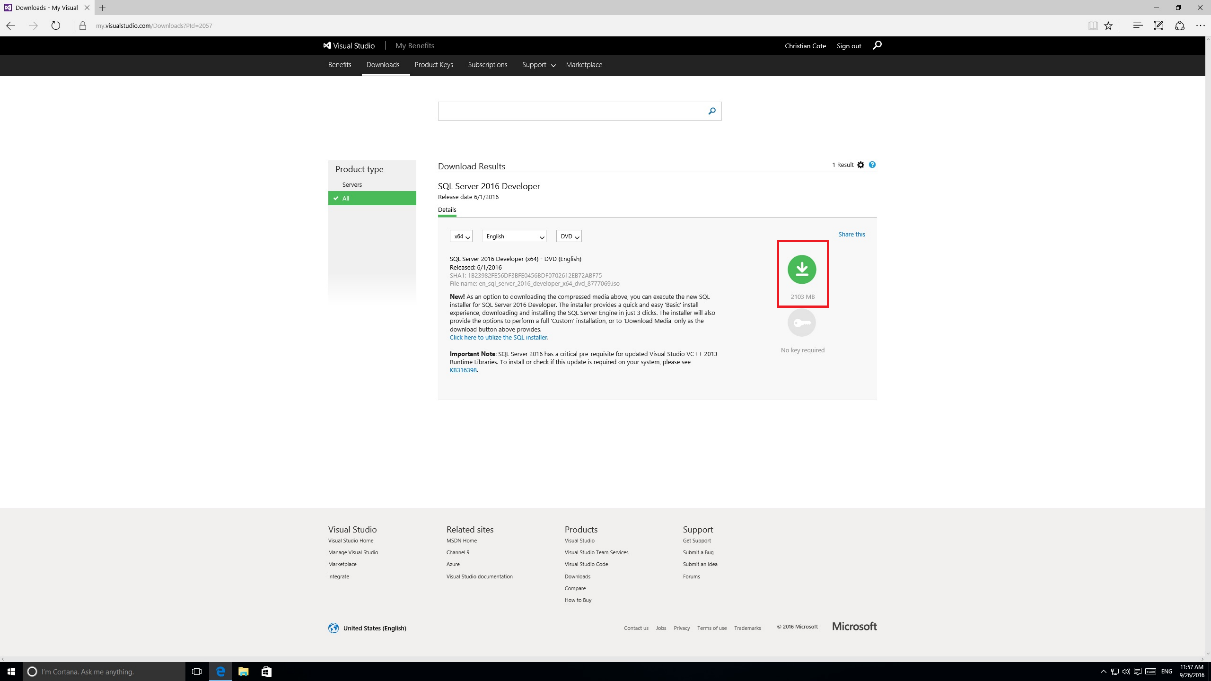
Task: Click the green download button
Action: pos(802,268)
